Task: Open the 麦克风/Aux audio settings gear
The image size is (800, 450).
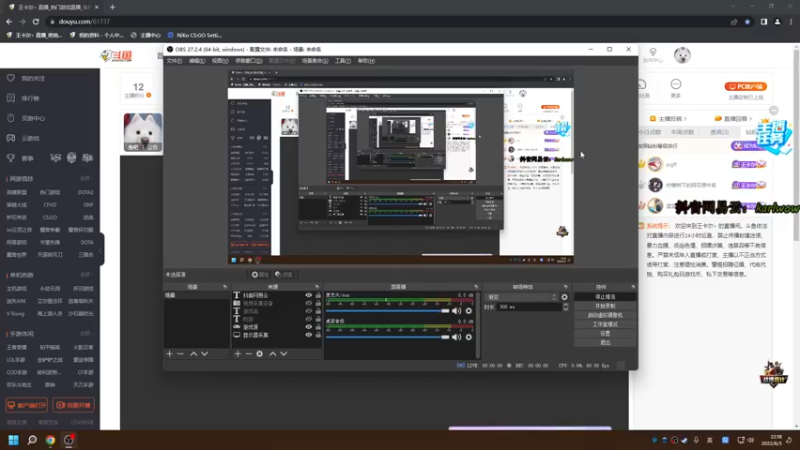Action: 468,311
